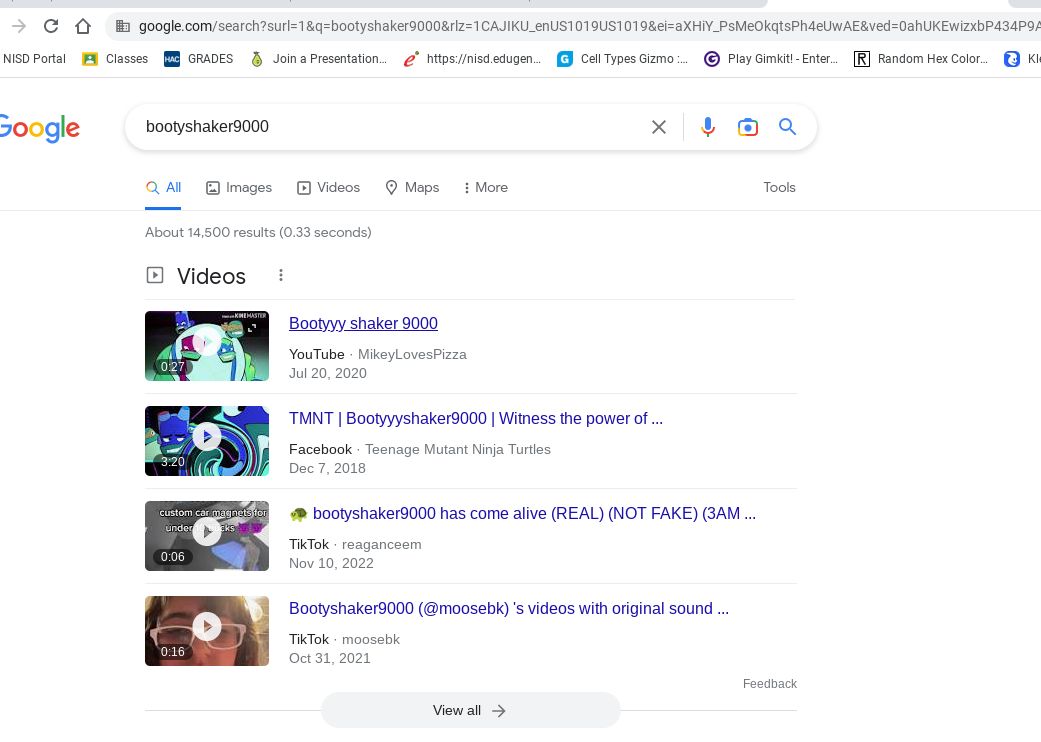Screen dimensions: 1041x742
Task: Click the Feedback link
Action: 769,684
